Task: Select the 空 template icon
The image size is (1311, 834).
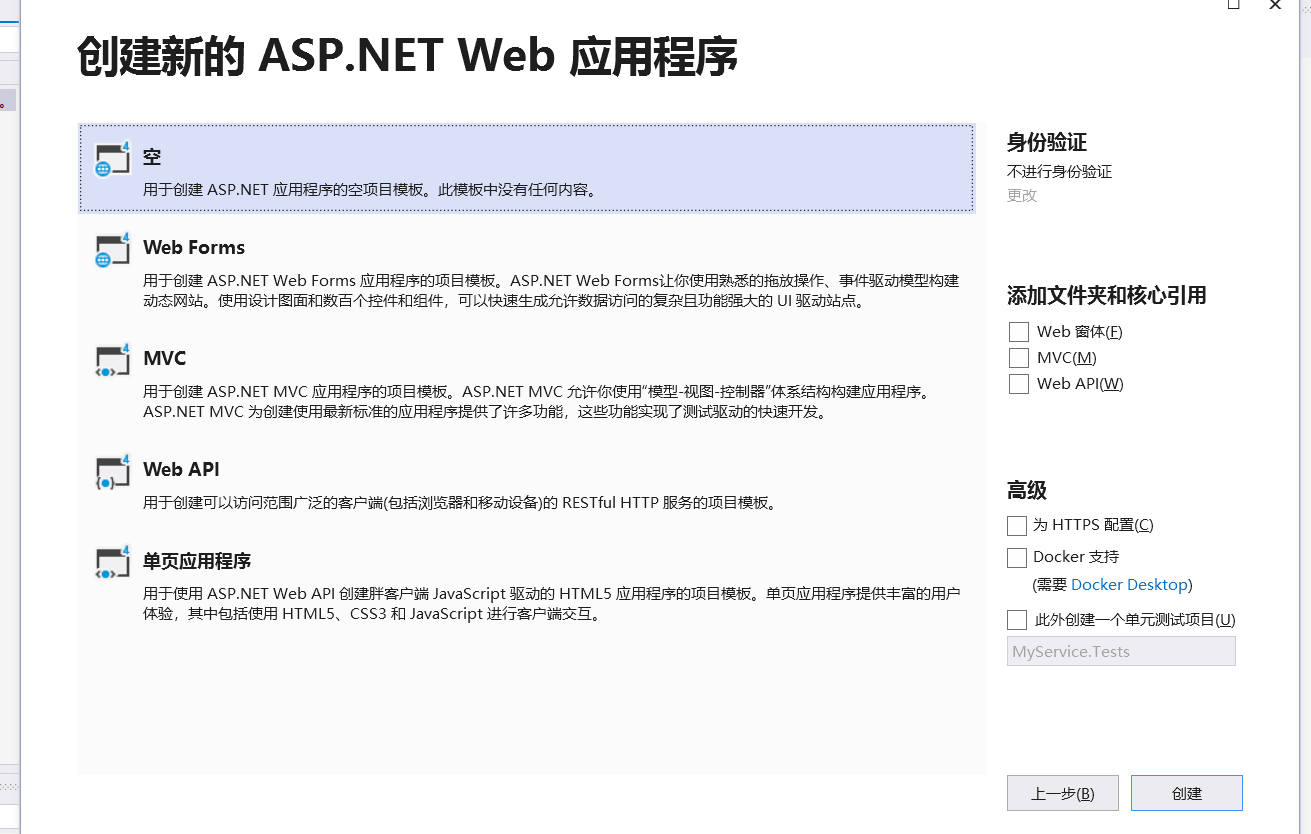Action: pos(112,159)
